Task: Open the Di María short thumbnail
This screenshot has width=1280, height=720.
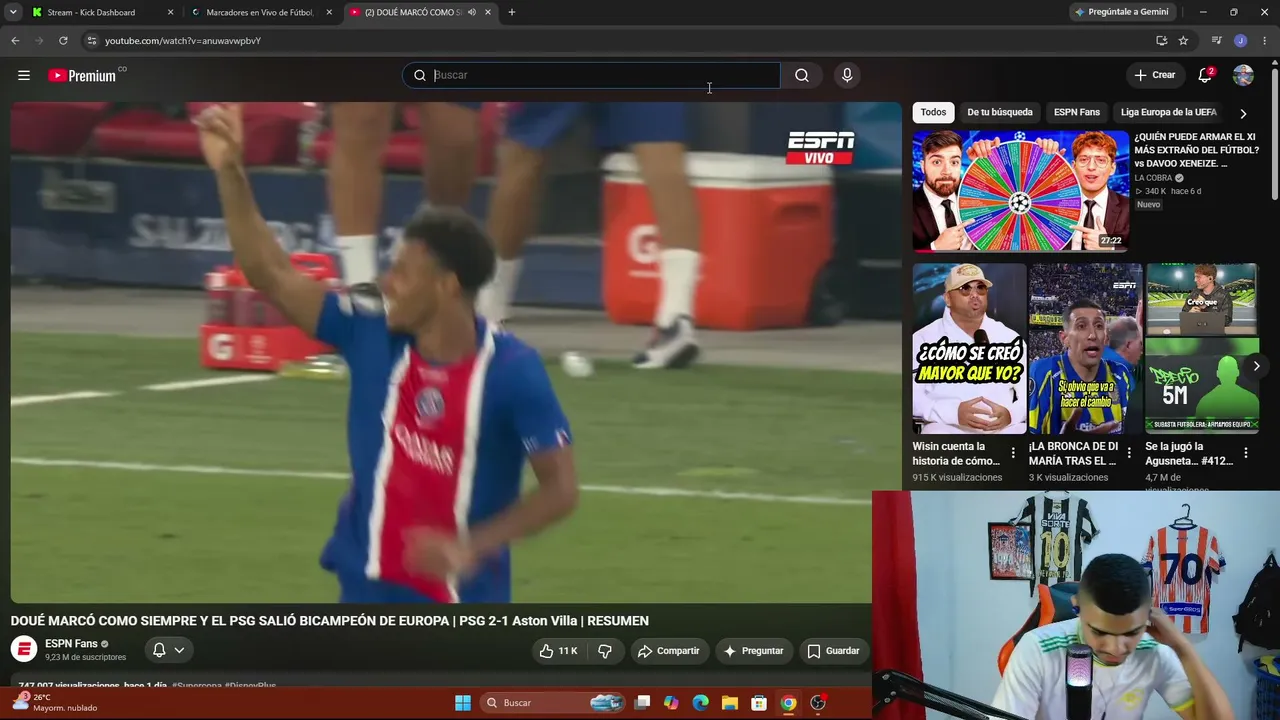Action: [1085, 348]
